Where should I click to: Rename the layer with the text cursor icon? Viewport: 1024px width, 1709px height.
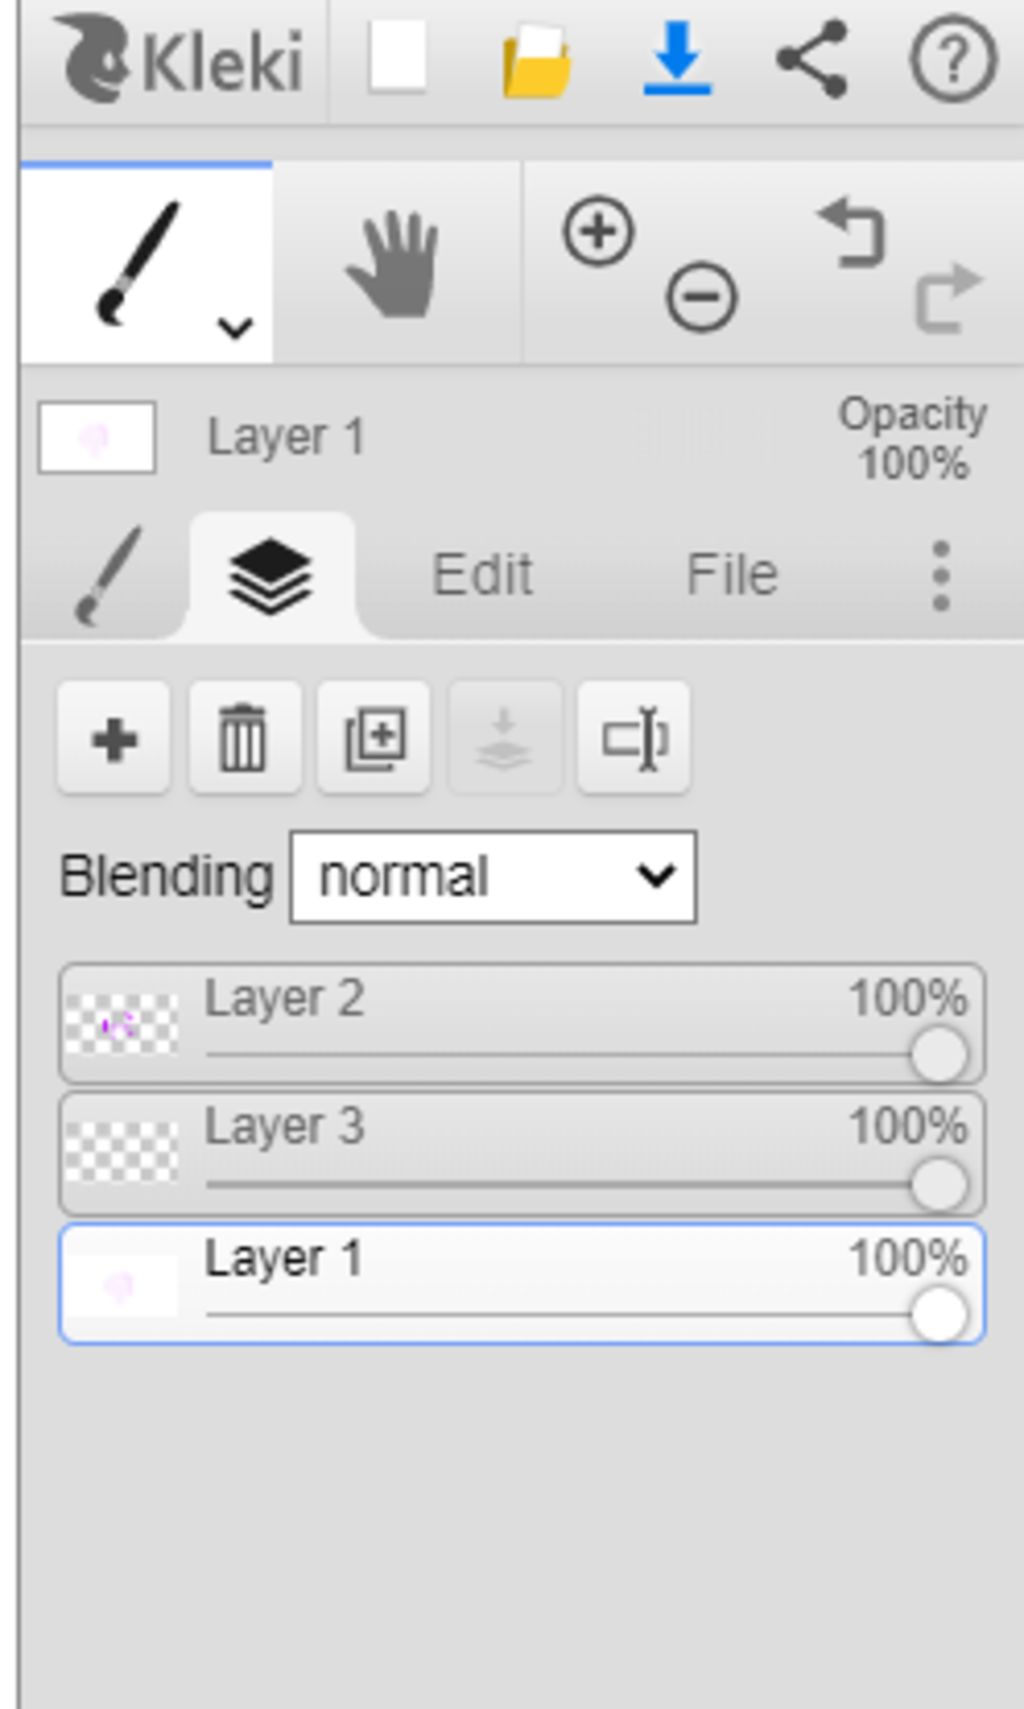[634, 739]
